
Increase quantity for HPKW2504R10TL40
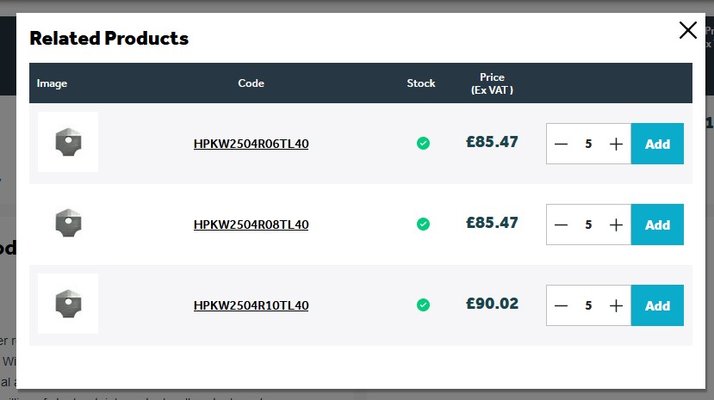coord(616,305)
